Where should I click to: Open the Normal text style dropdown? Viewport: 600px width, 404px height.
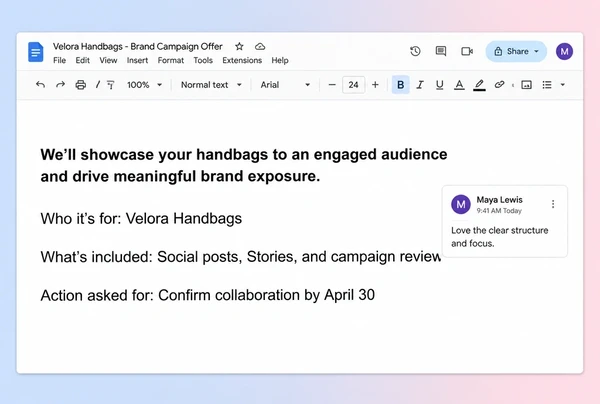(211, 85)
